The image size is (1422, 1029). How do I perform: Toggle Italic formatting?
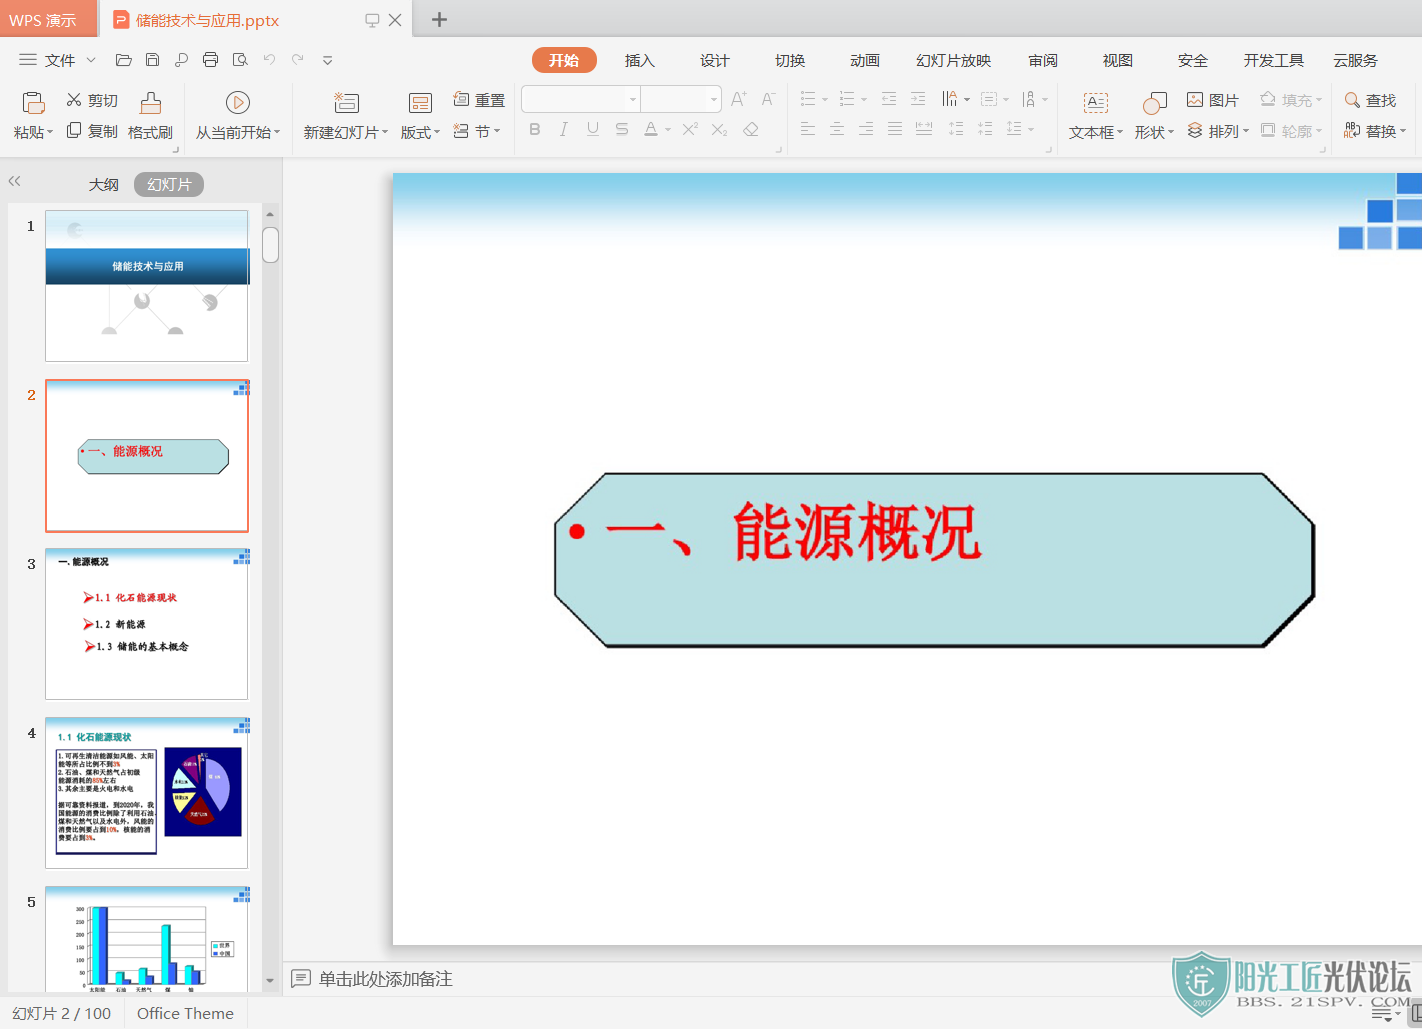tap(564, 129)
